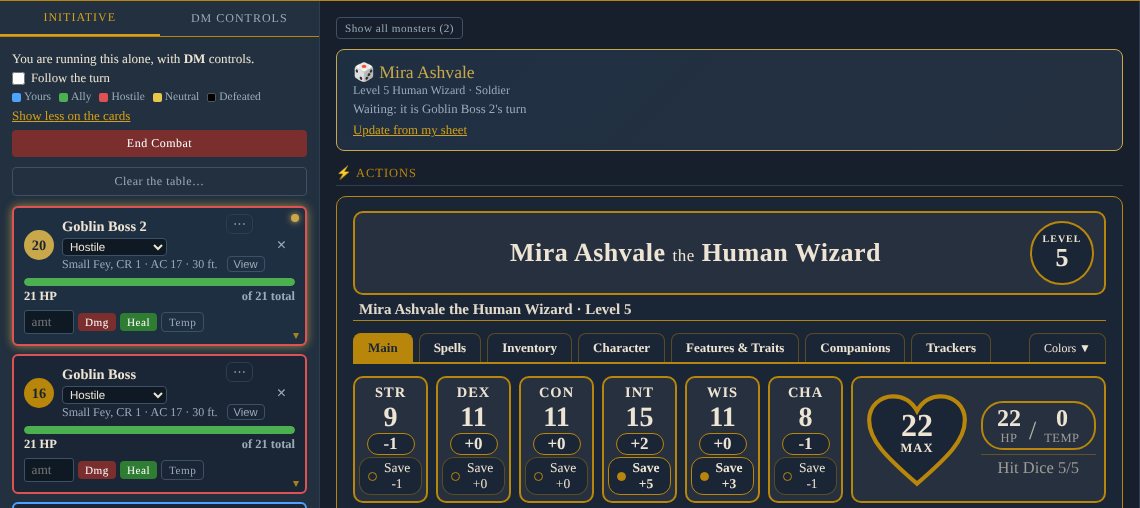This screenshot has width=1140, height=508.
Task: Expand the Goblin Boss card arrow
Action: click(296, 484)
